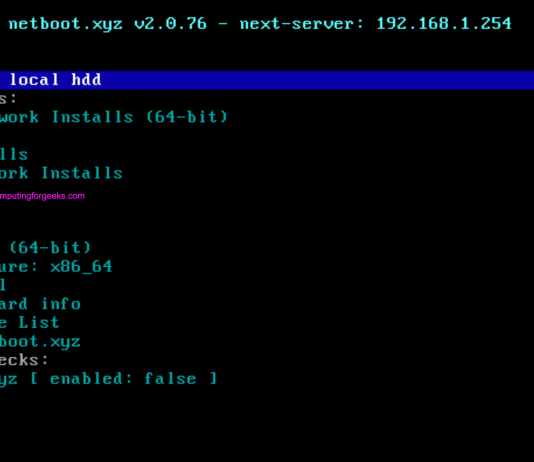Open the "work Installs (64-bit)" menu entry
Image resolution: width=534 pixels, height=462 pixels.
click(113, 117)
